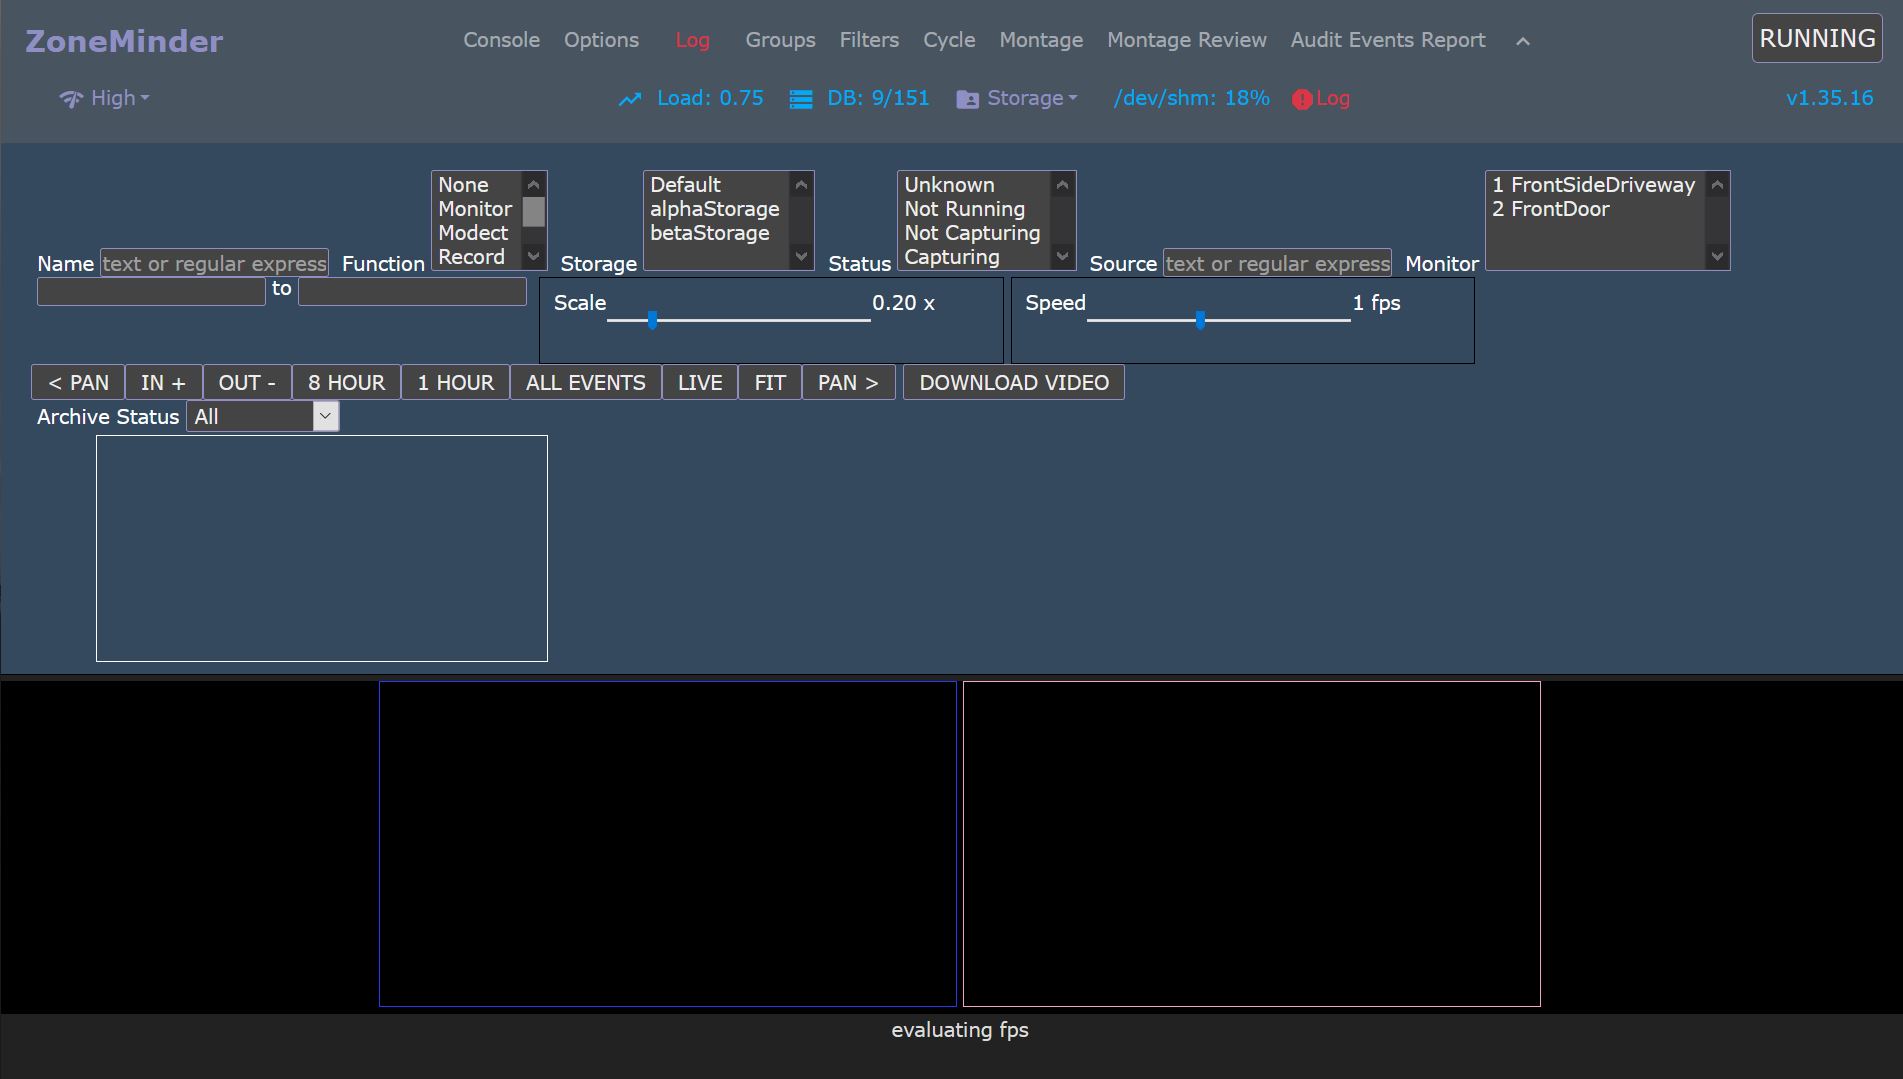Image resolution: width=1903 pixels, height=1079 pixels.
Task: Click the Load: 0.75 status text
Action: [x=710, y=98]
